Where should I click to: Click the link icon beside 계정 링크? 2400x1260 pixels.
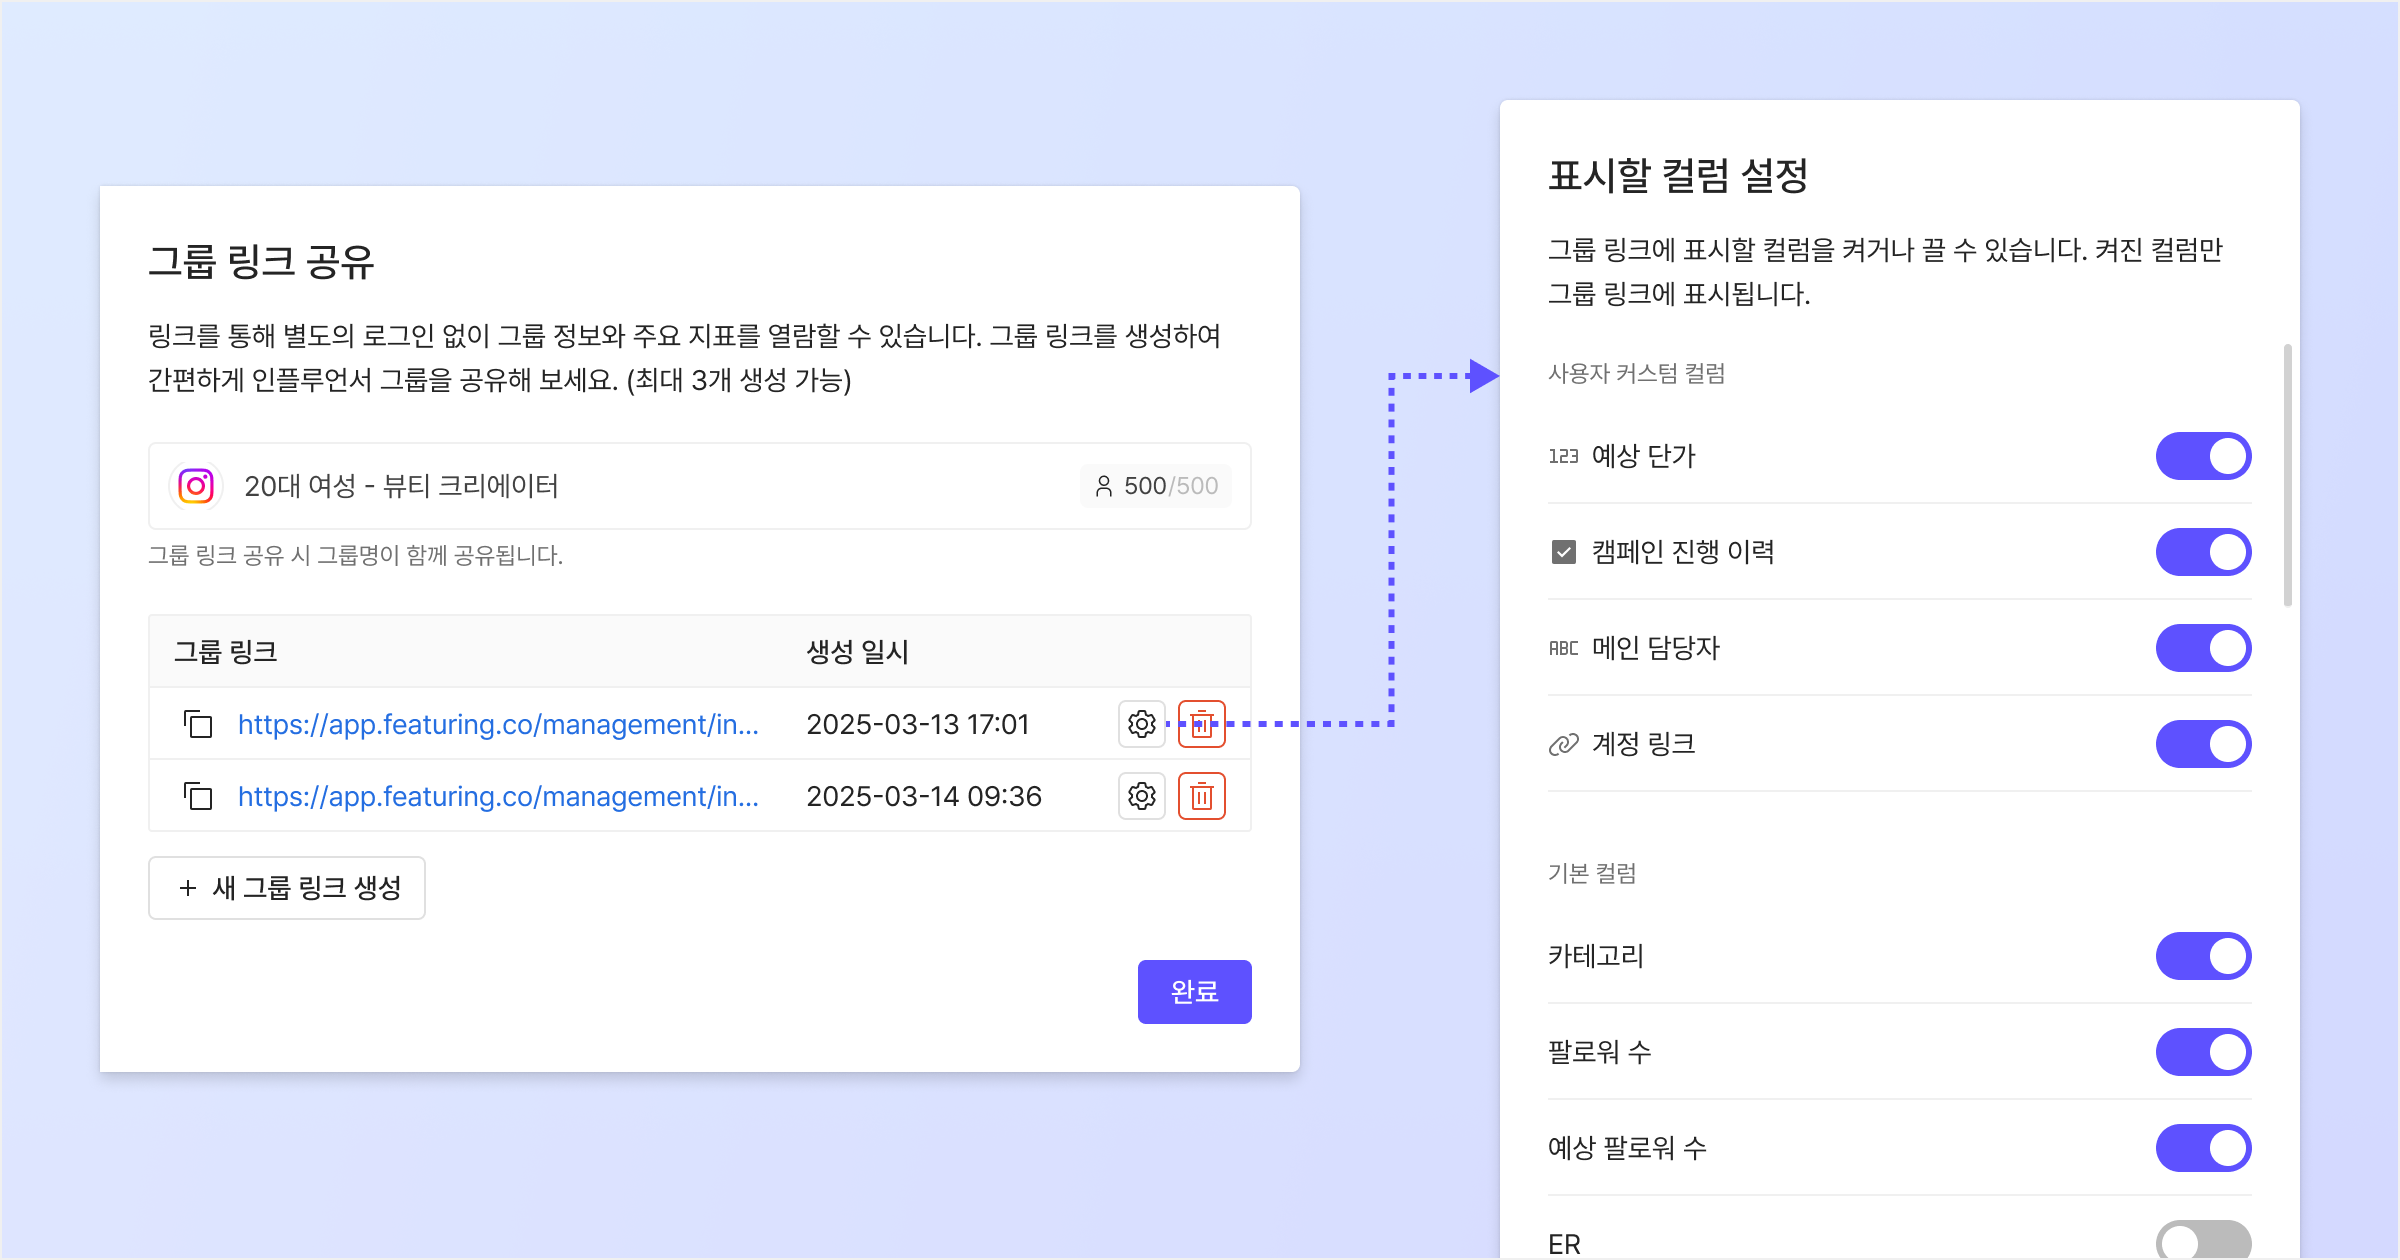[x=1563, y=744]
